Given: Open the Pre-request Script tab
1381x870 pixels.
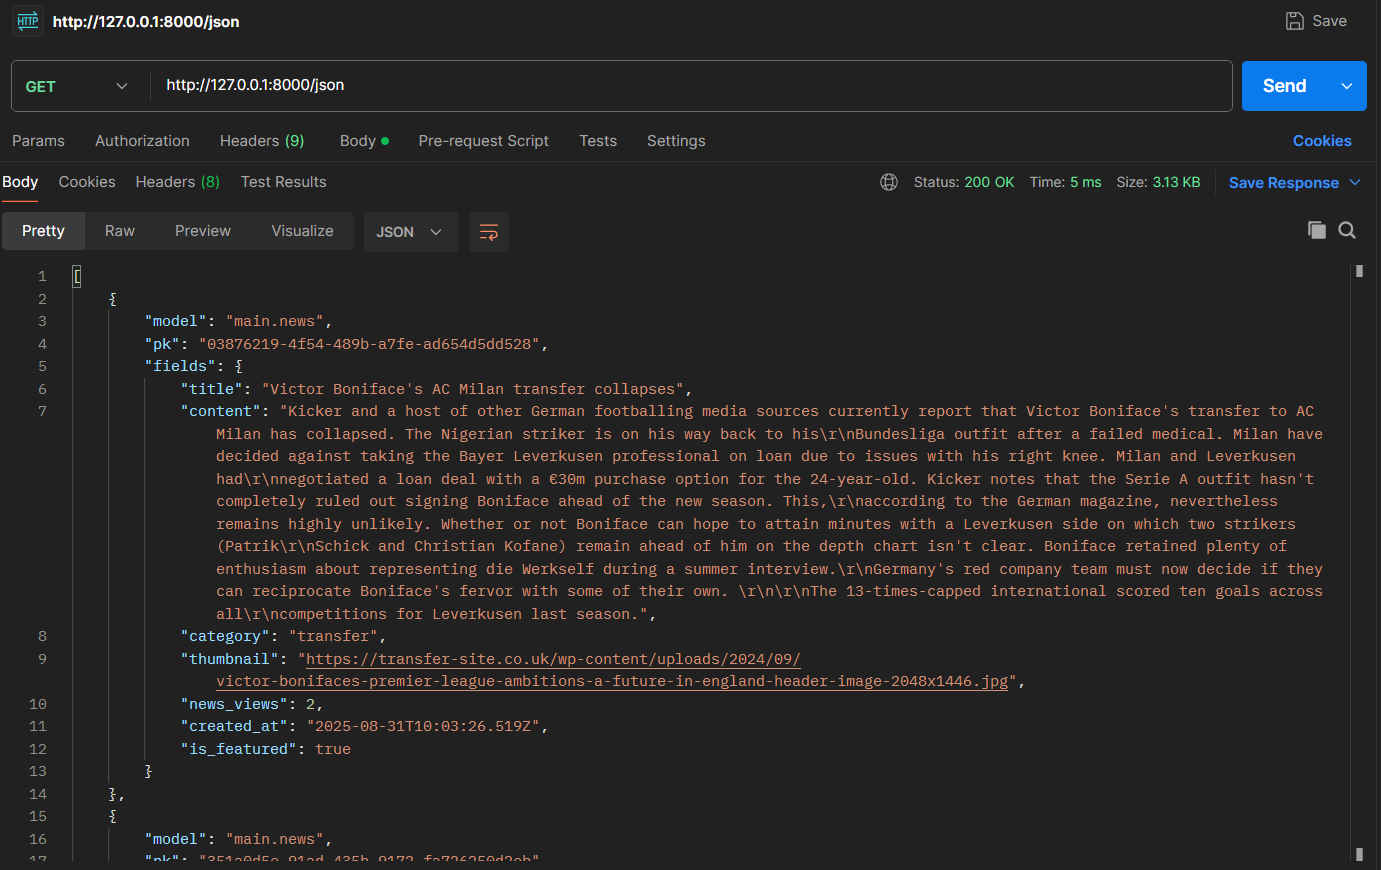Looking at the screenshot, I should 483,141.
